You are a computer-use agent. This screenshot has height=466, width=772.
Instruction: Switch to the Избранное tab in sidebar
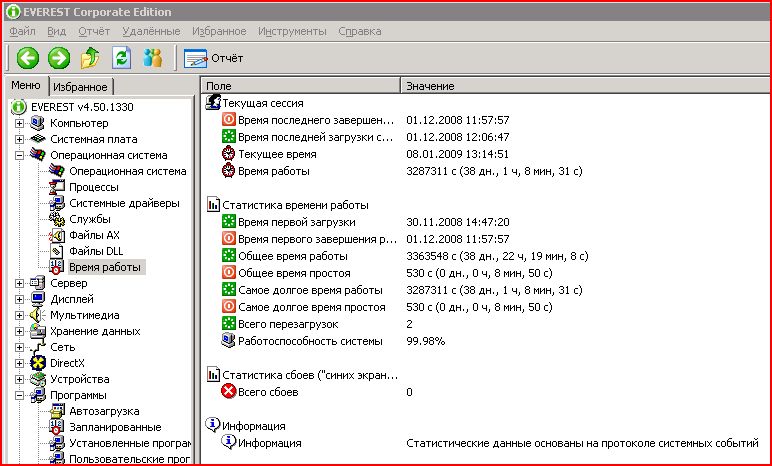click(x=80, y=87)
